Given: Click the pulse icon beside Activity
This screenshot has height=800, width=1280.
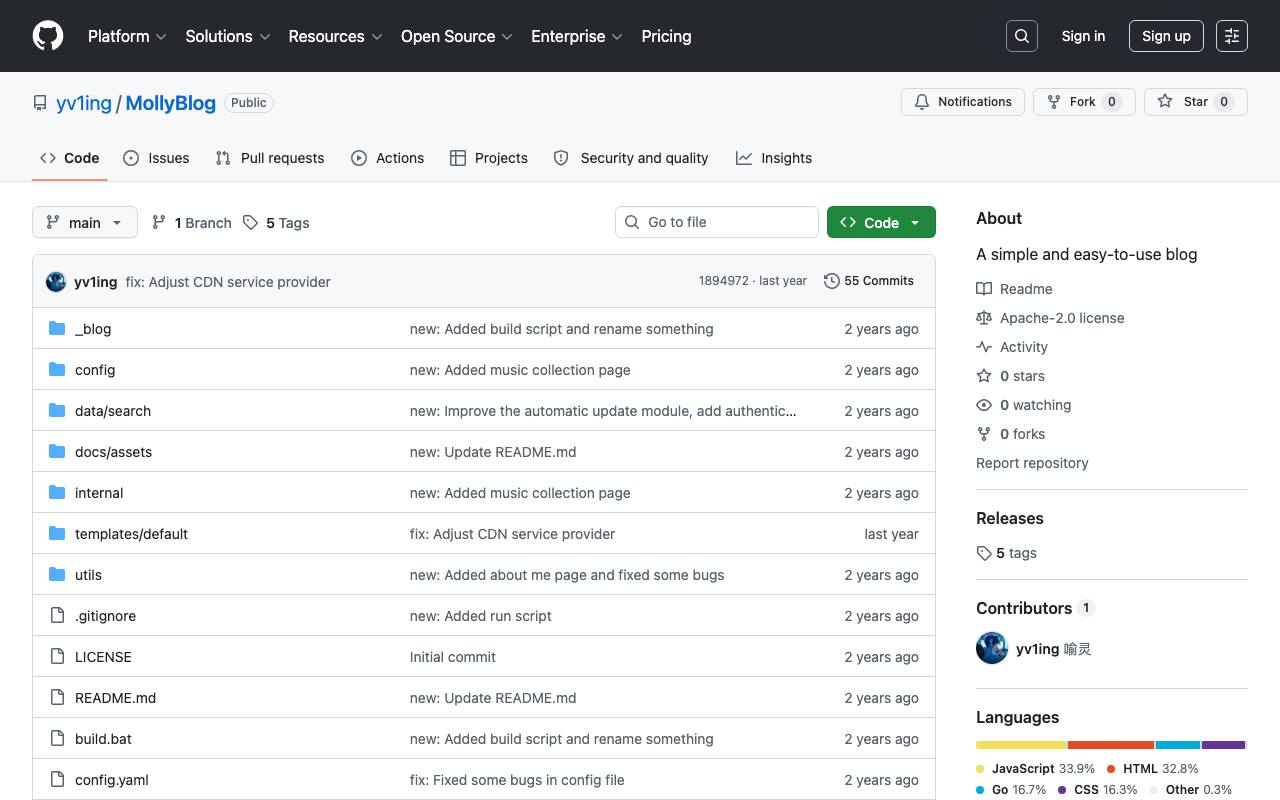Looking at the screenshot, I should (x=984, y=347).
